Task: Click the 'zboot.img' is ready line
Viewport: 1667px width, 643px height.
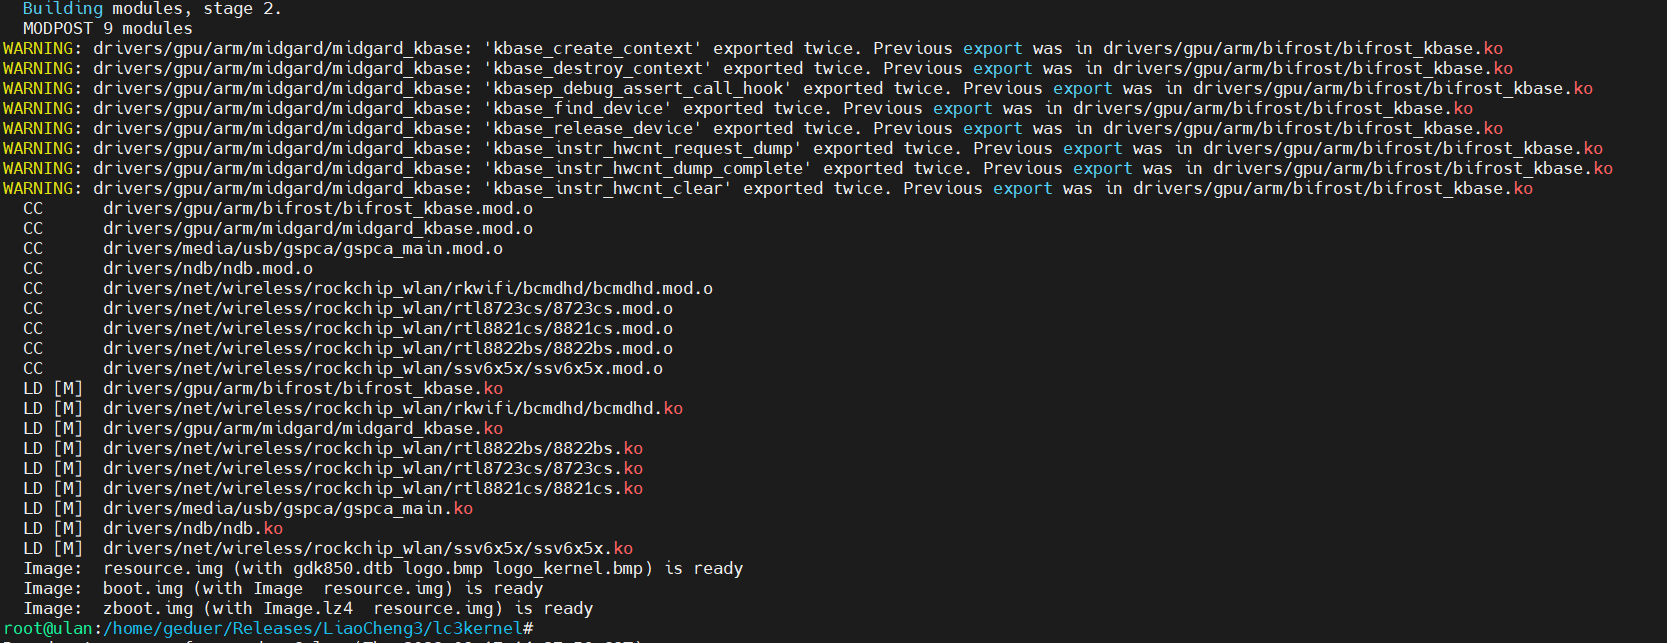Action: (x=308, y=608)
